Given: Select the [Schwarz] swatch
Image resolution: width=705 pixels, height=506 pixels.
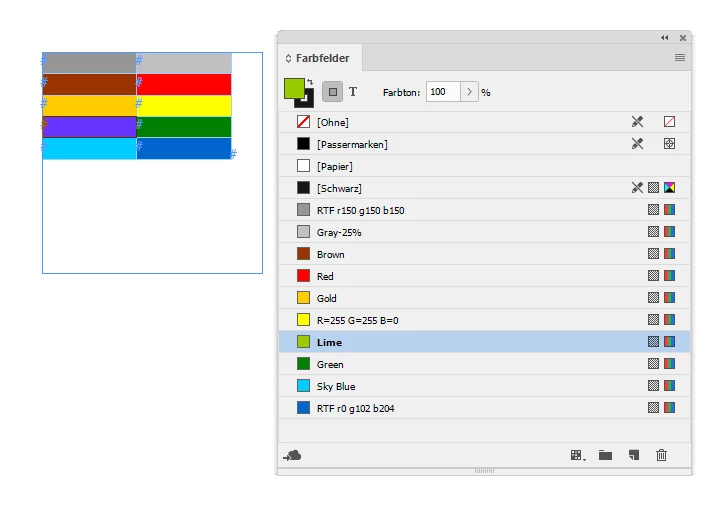Looking at the screenshot, I should [x=484, y=188].
